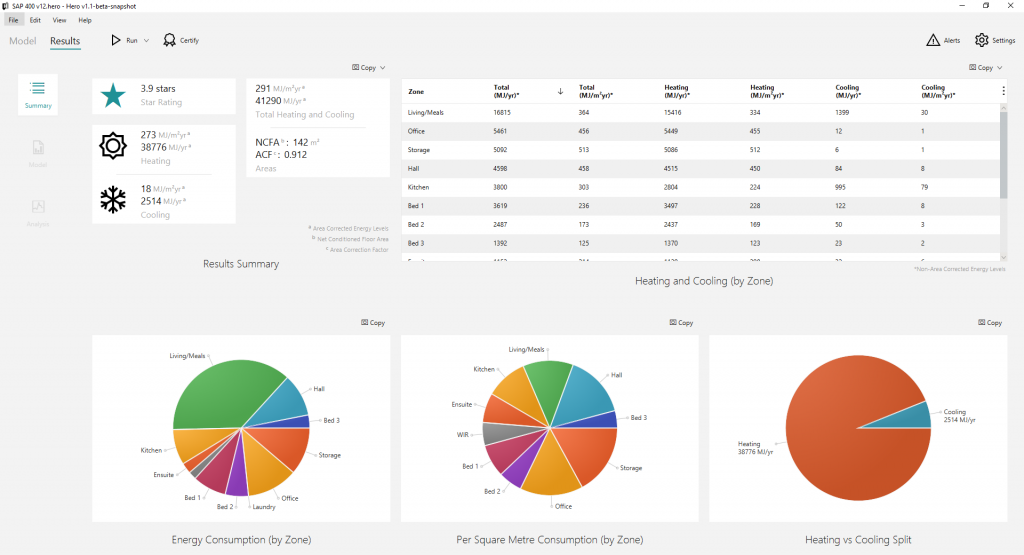Switch to the Model tab
The image size is (1024, 555).
tap(22, 41)
